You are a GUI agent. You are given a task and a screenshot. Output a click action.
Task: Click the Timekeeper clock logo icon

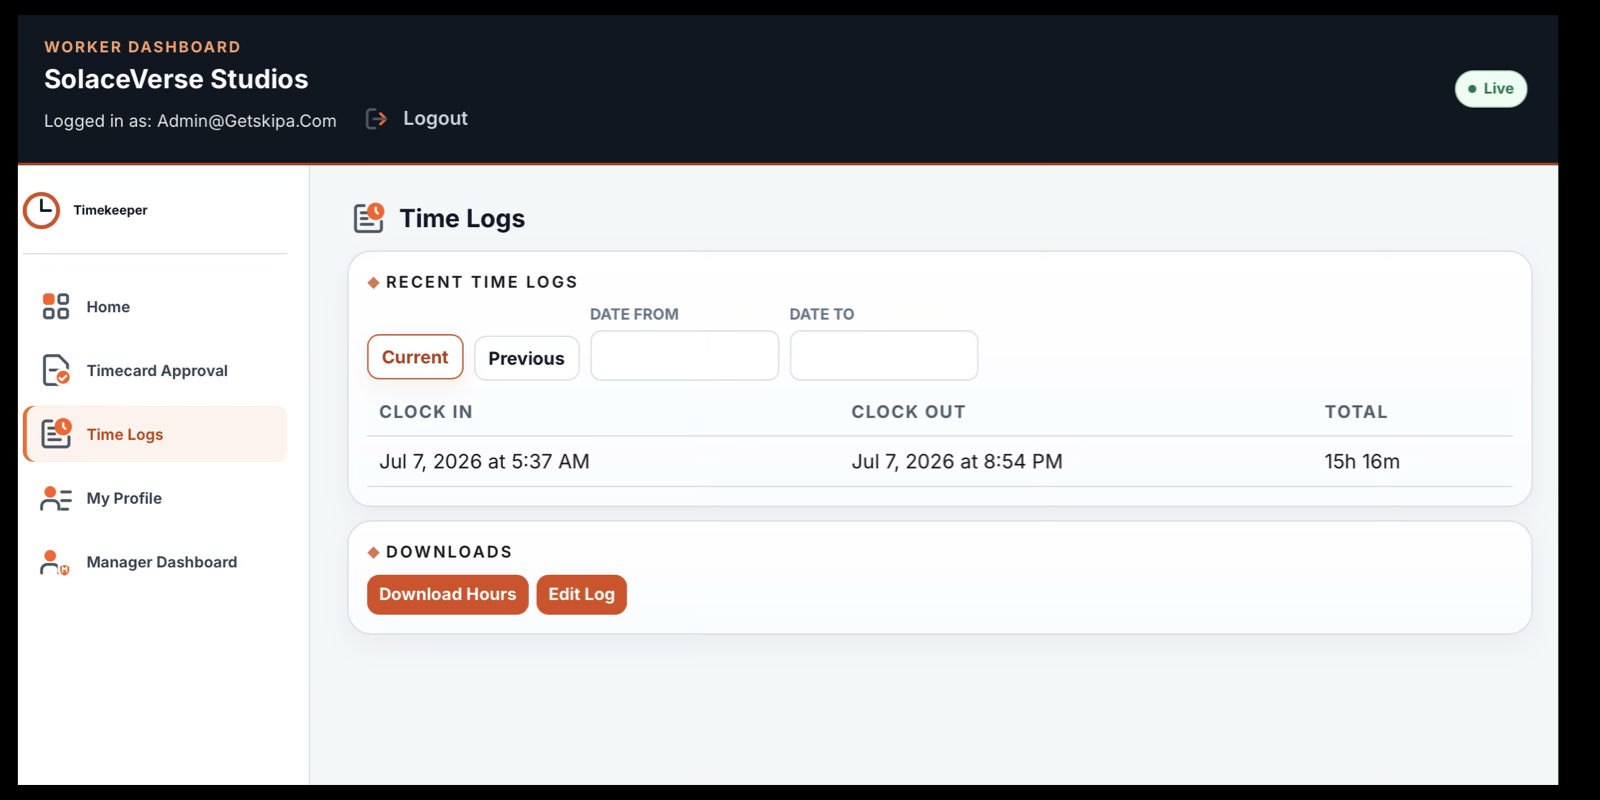pos(42,210)
